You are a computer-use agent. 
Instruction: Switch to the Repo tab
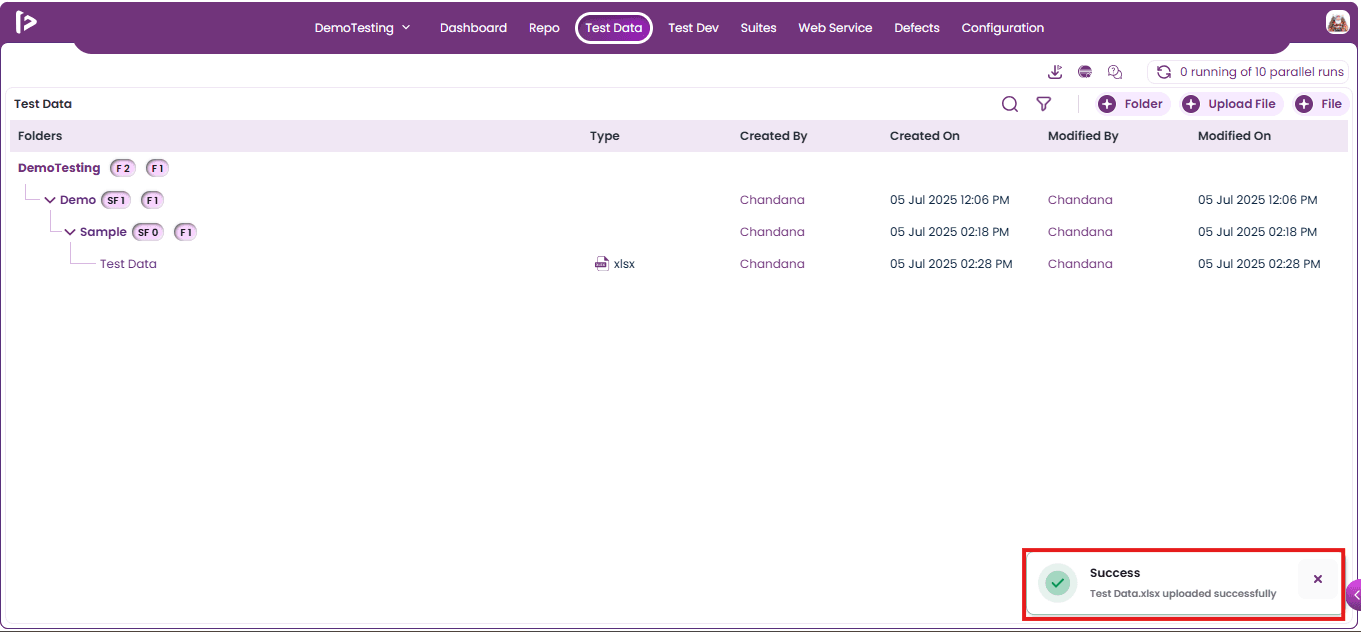[x=544, y=28]
